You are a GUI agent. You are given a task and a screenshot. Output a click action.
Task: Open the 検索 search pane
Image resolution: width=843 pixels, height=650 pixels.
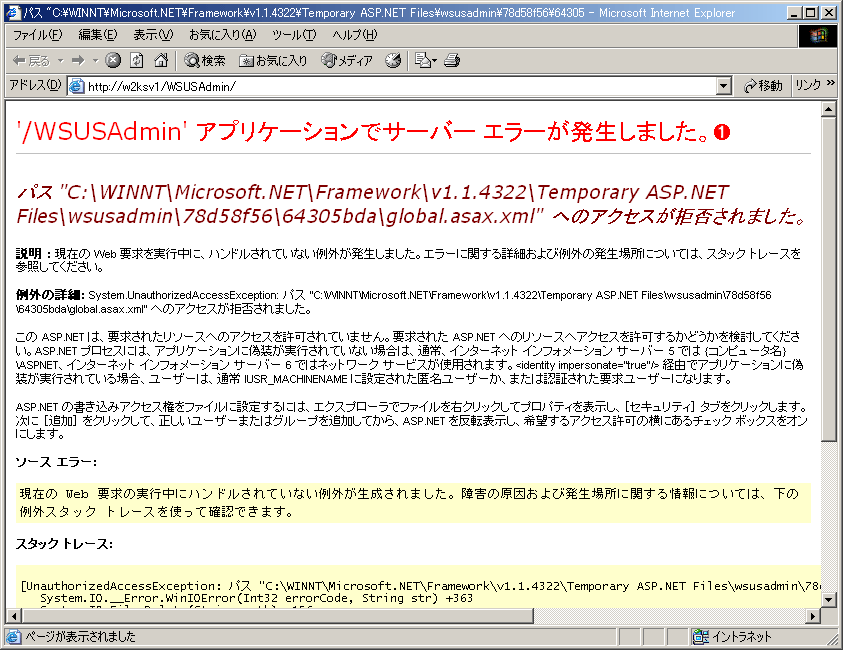coord(205,60)
